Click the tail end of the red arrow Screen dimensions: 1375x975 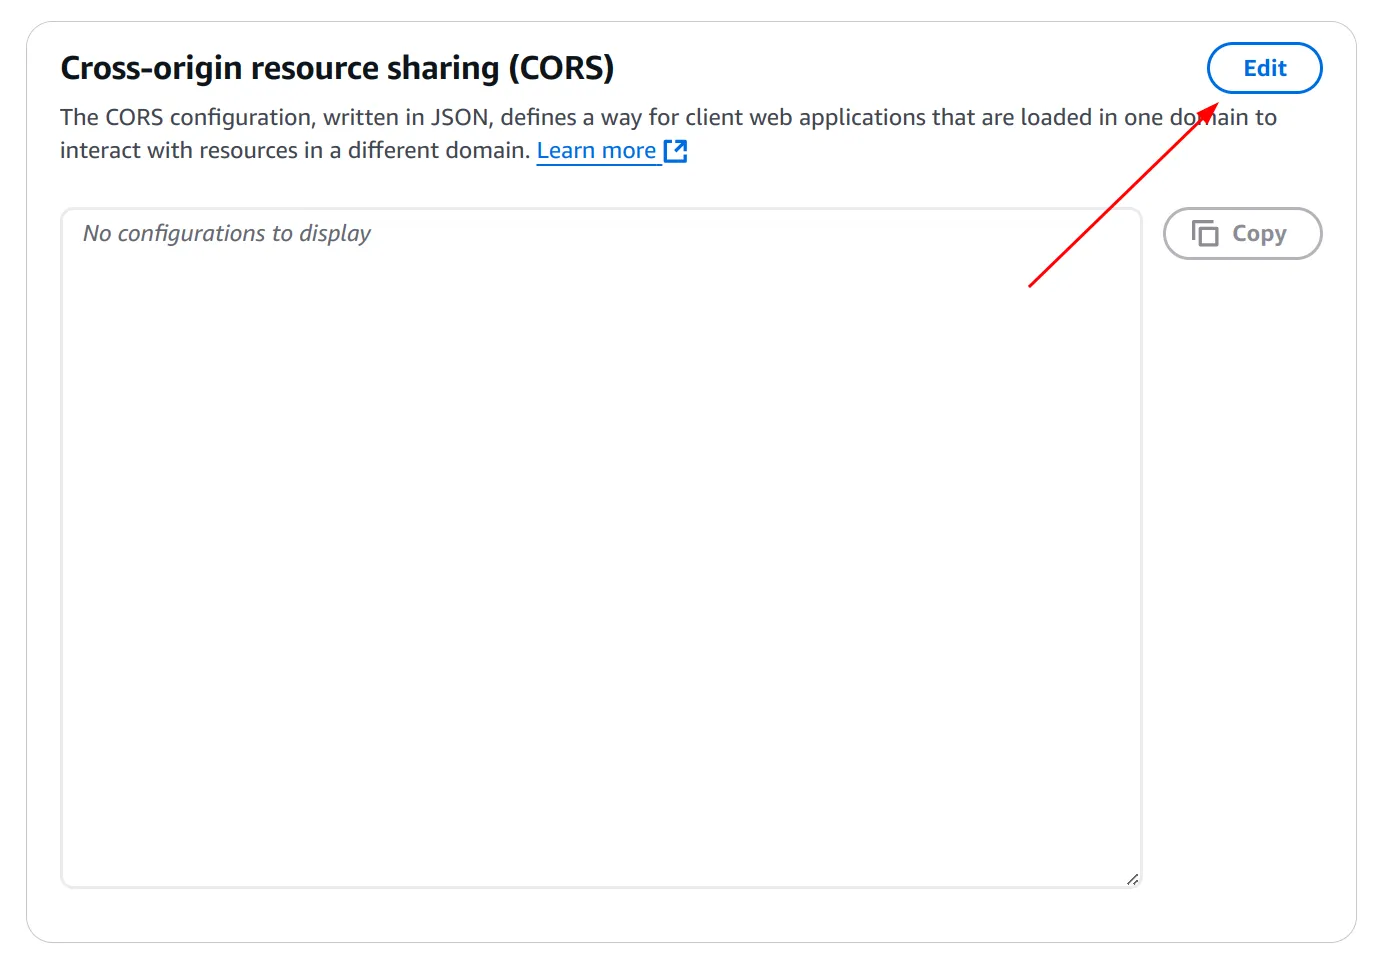coord(1031,285)
